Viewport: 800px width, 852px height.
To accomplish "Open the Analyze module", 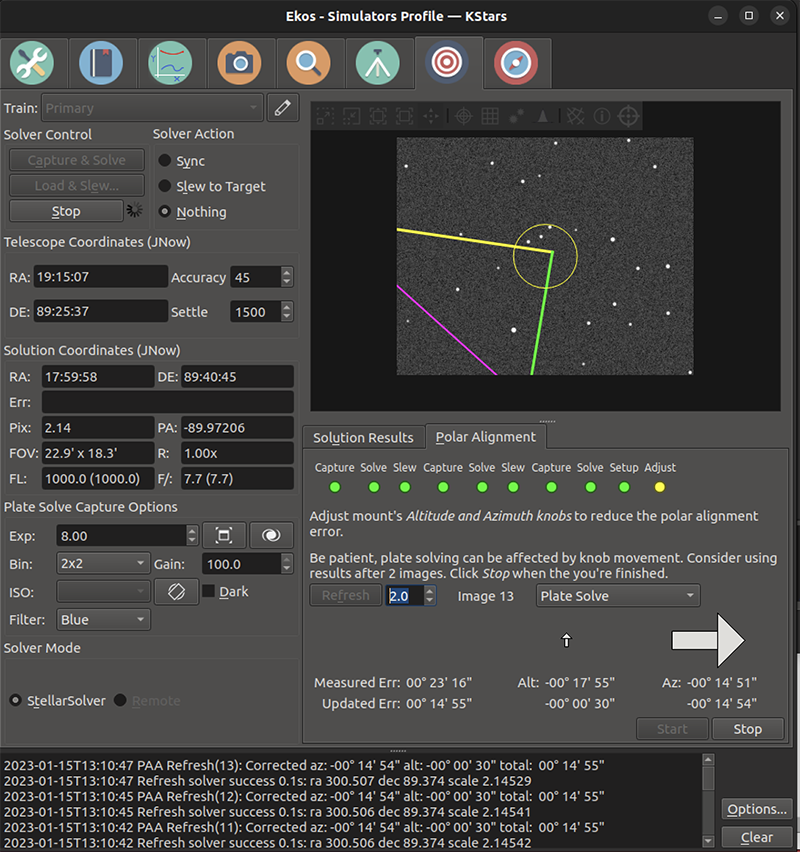I will pyautogui.click(x=170, y=61).
